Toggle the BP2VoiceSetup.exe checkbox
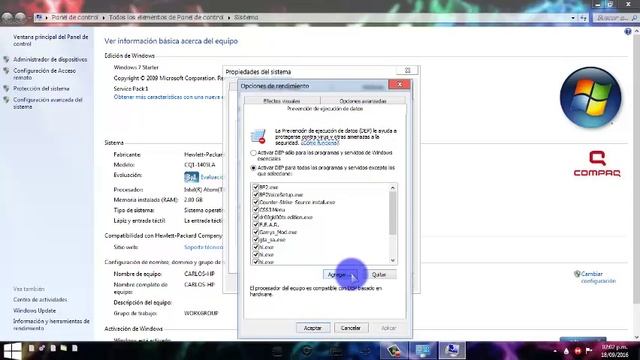640x360 pixels. tap(256, 195)
